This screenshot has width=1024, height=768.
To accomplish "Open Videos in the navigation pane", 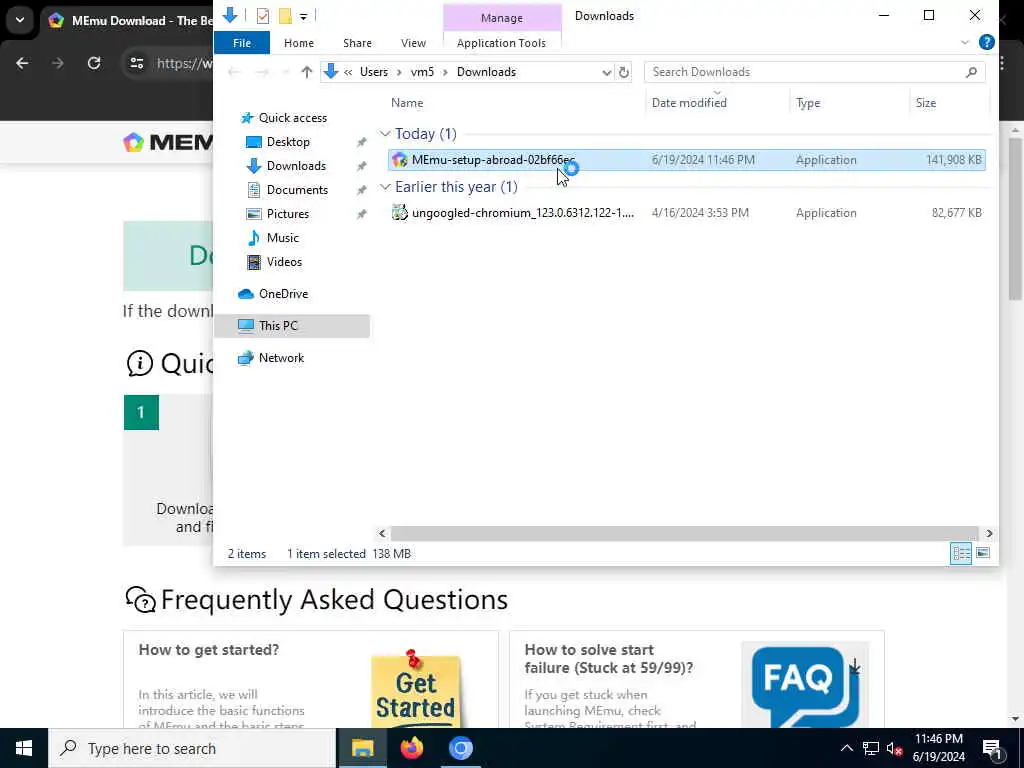I will [x=284, y=262].
